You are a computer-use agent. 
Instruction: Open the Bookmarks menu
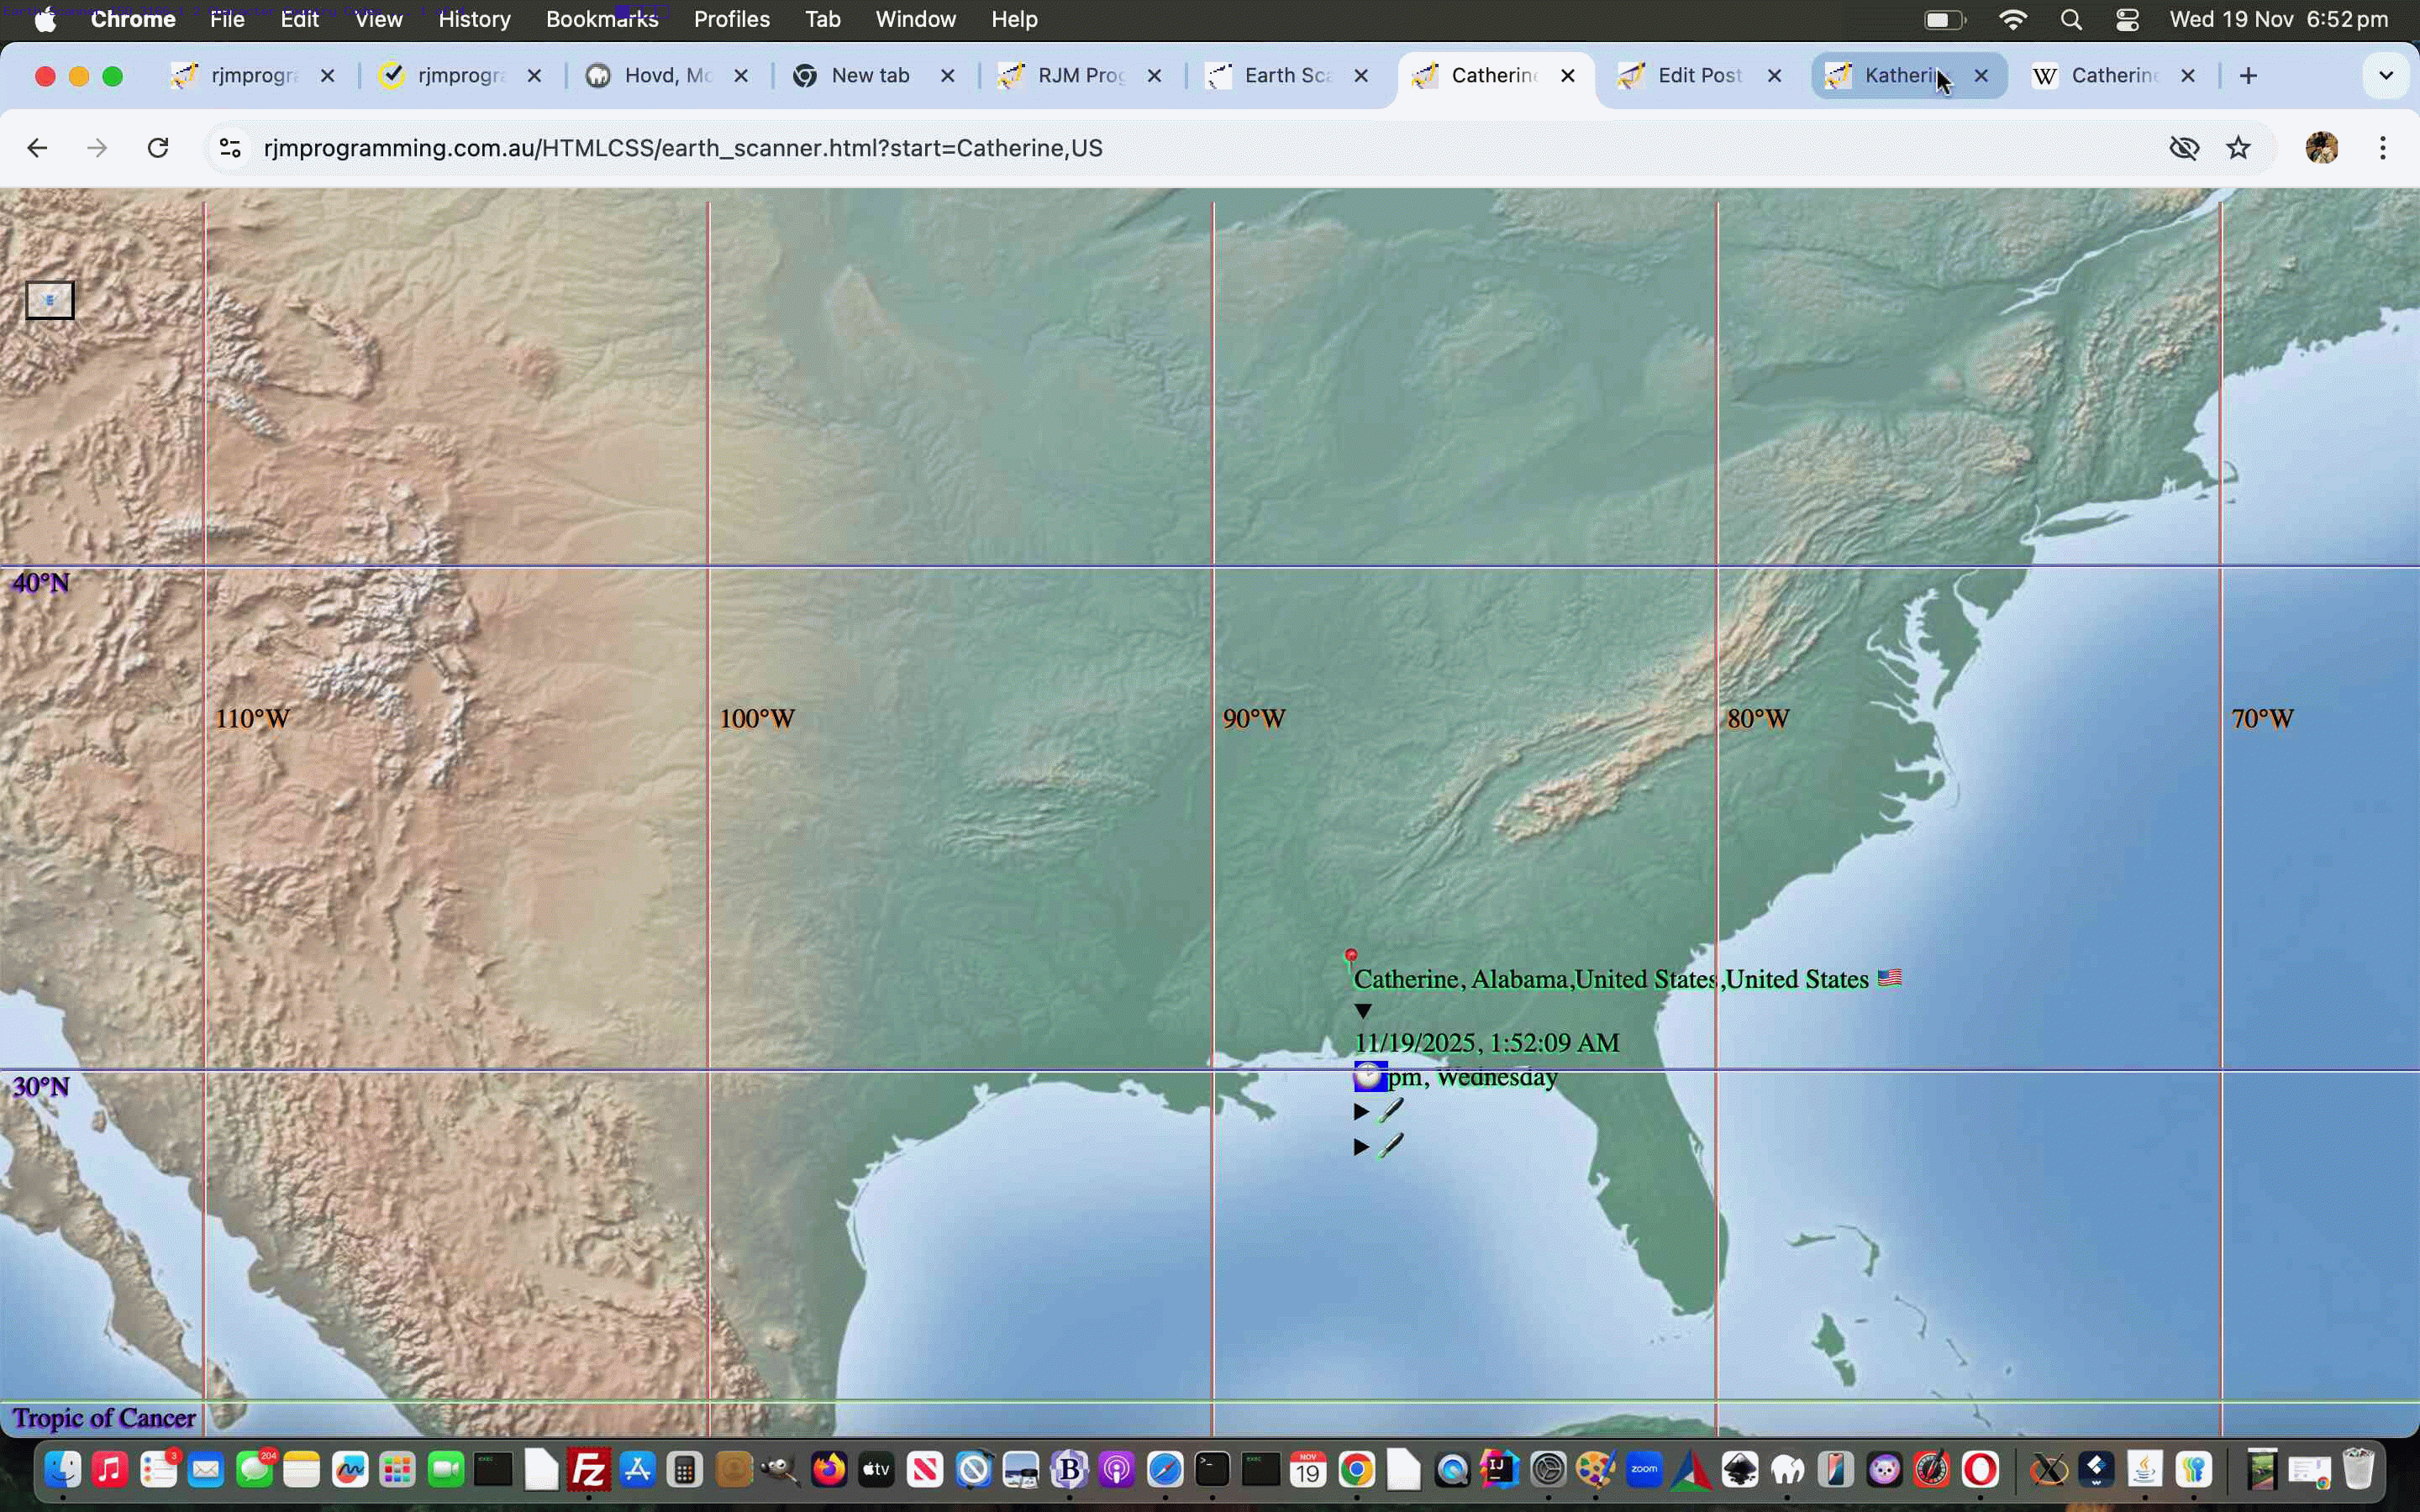tap(601, 19)
